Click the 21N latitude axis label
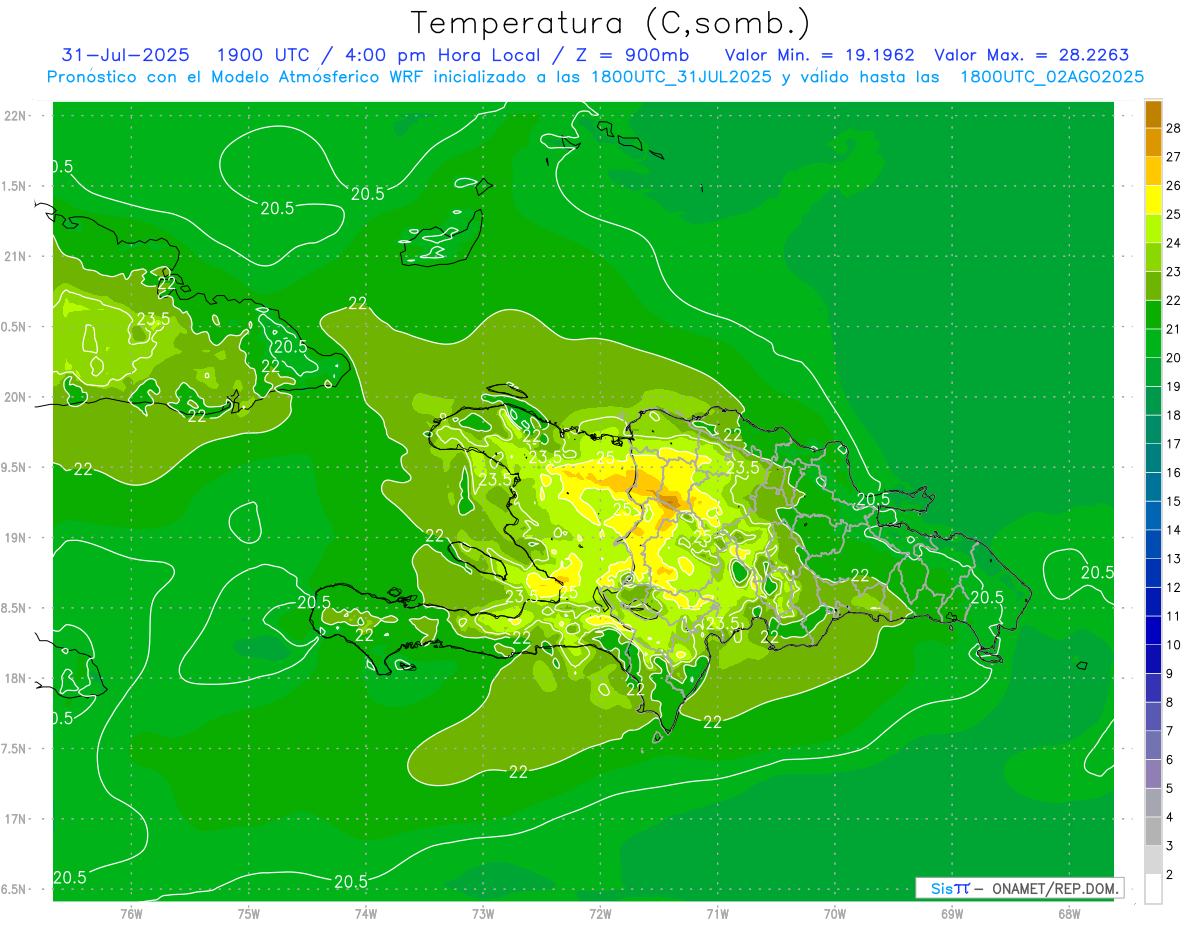The height and width of the screenshot is (927, 1200). 16,257
